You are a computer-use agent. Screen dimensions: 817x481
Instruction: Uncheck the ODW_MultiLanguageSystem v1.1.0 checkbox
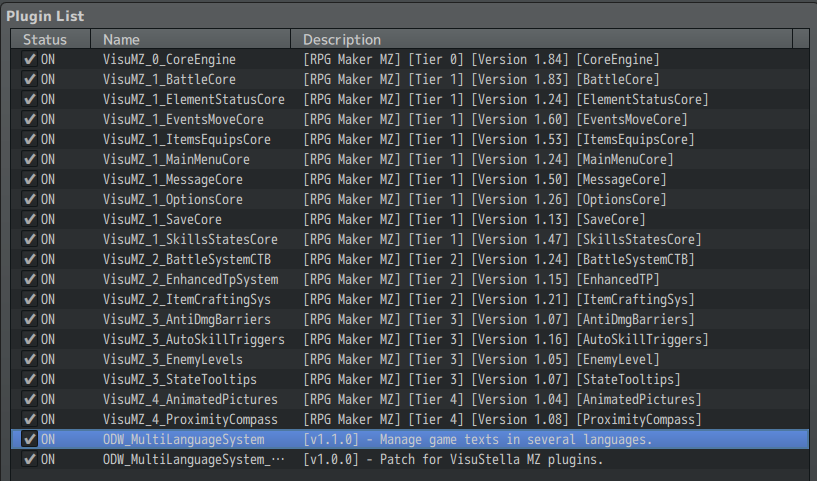tap(30, 439)
